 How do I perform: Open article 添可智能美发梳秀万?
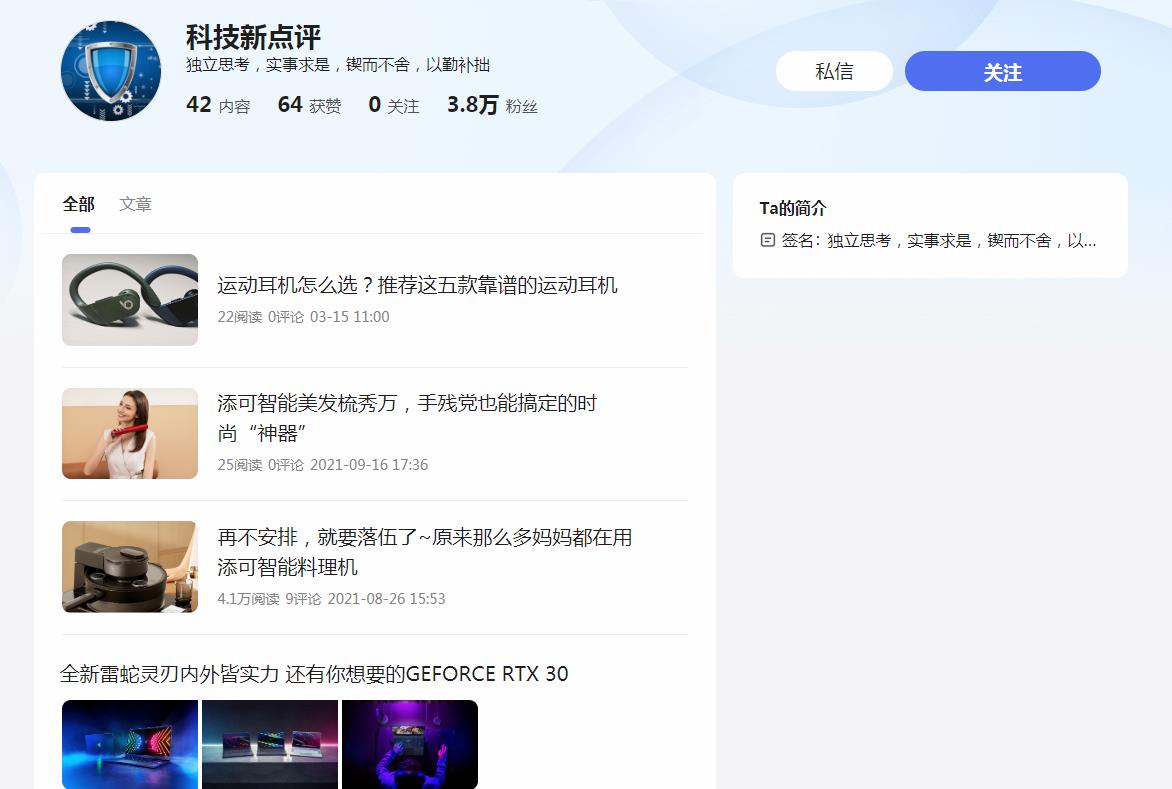point(407,418)
